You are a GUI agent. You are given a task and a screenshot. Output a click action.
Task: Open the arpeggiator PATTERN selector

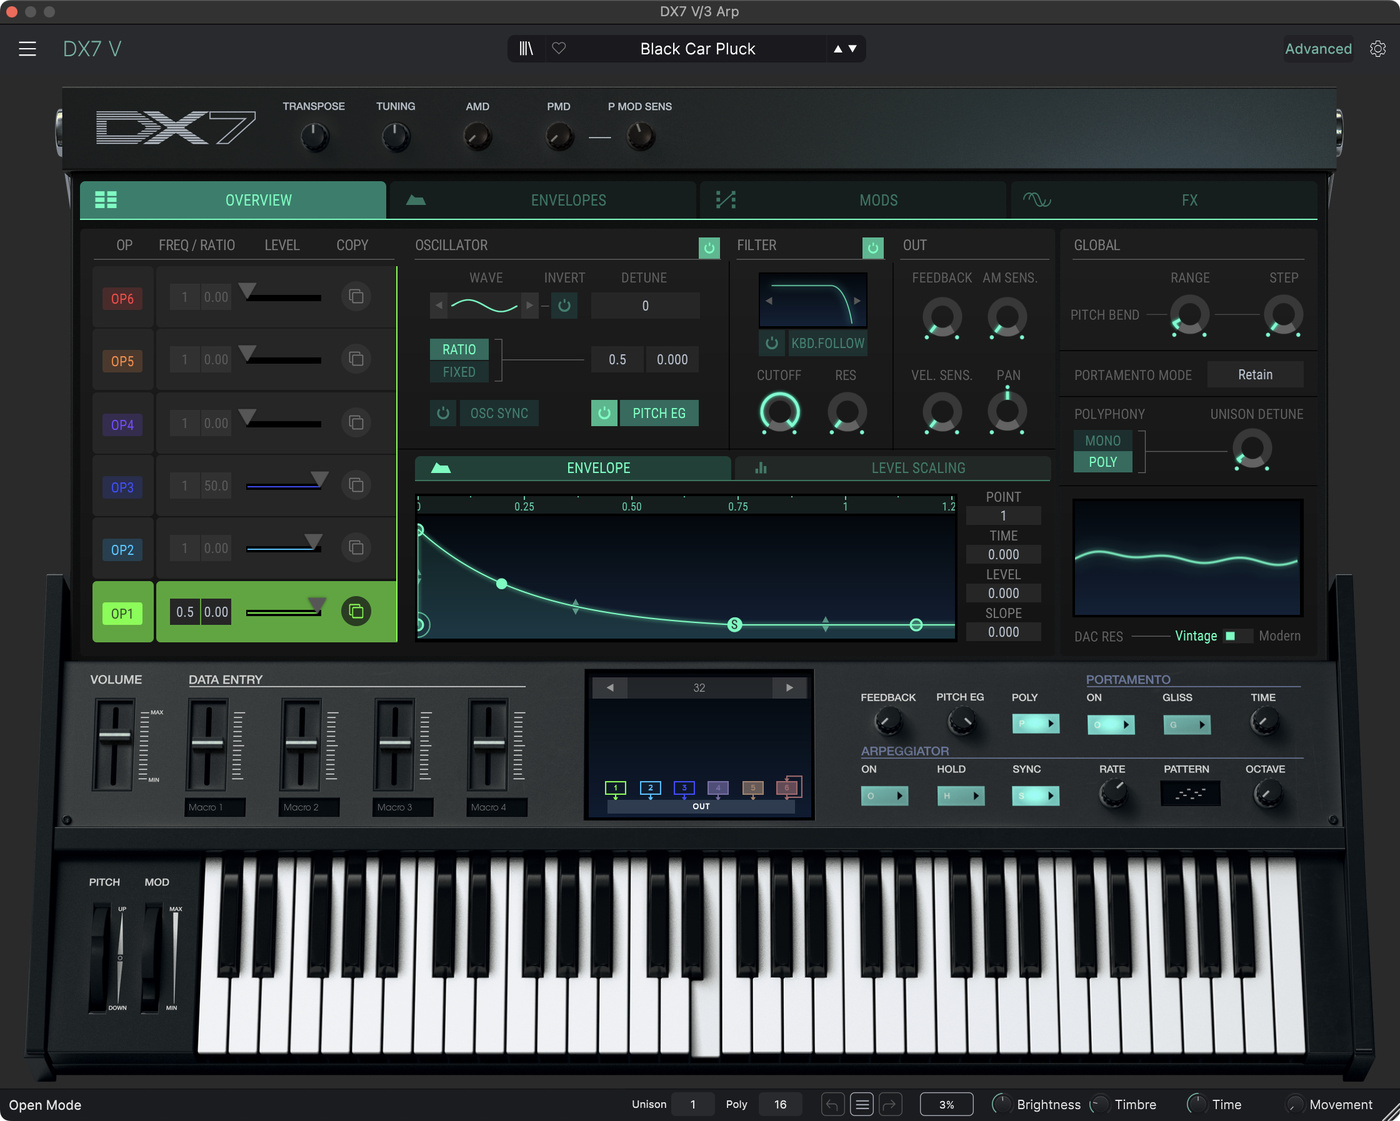(x=1190, y=794)
